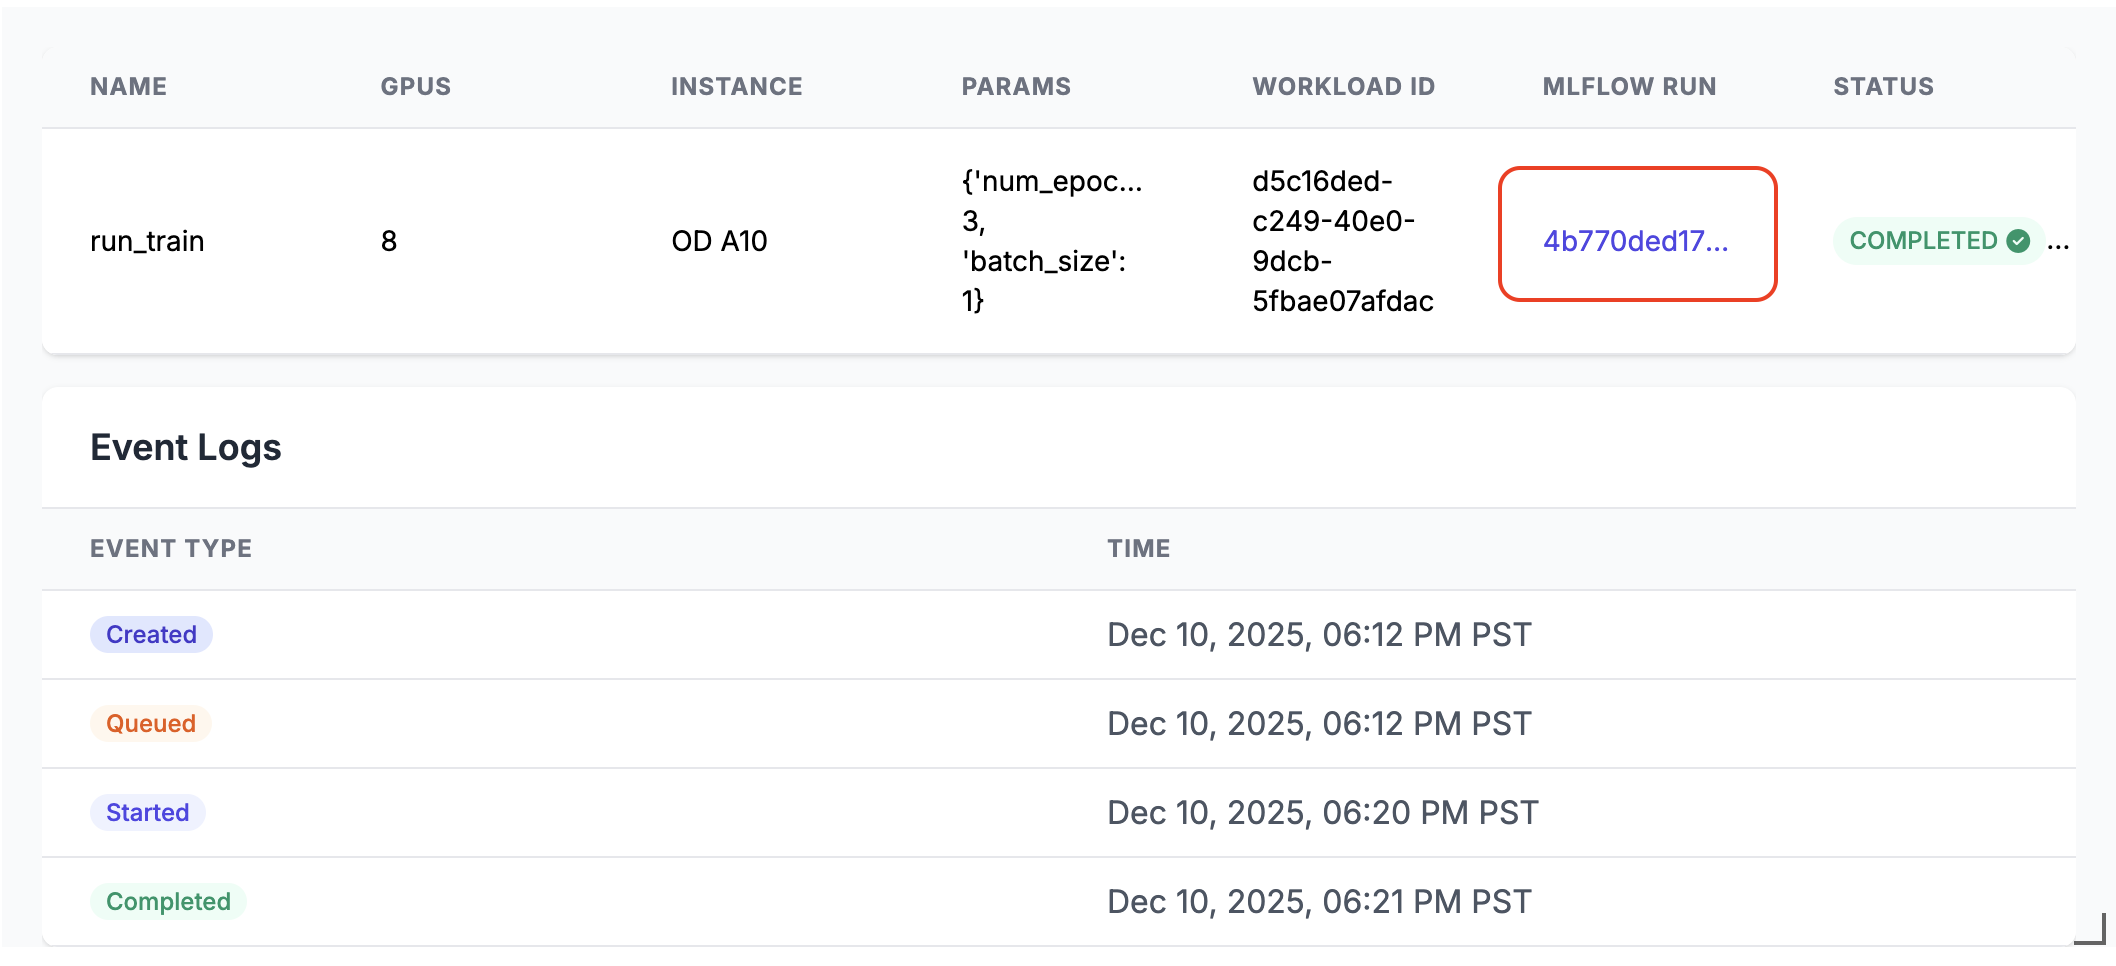The width and height of the screenshot is (2116, 966).
Task: Click the Created event badge
Action: click(x=151, y=635)
